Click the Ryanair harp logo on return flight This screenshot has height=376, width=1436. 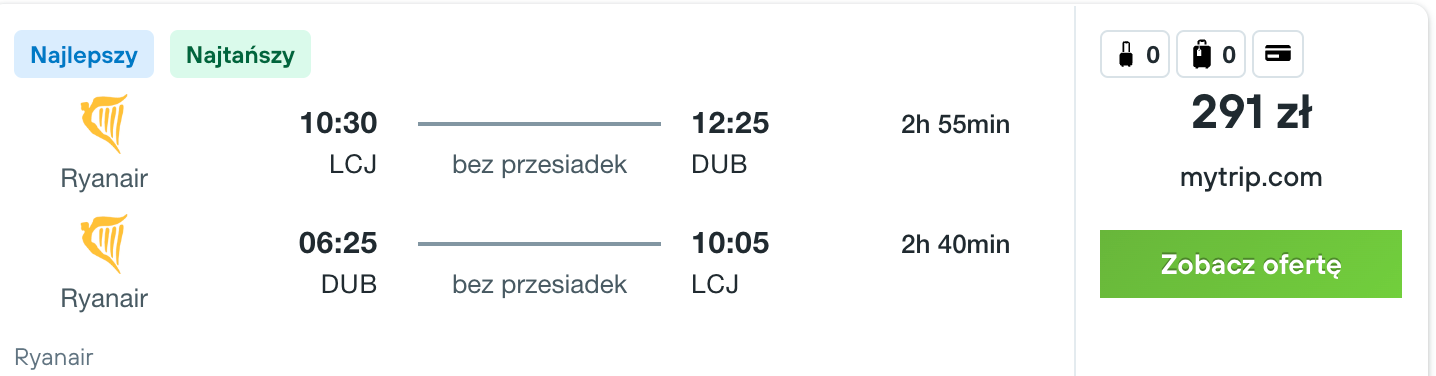point(104,245)
